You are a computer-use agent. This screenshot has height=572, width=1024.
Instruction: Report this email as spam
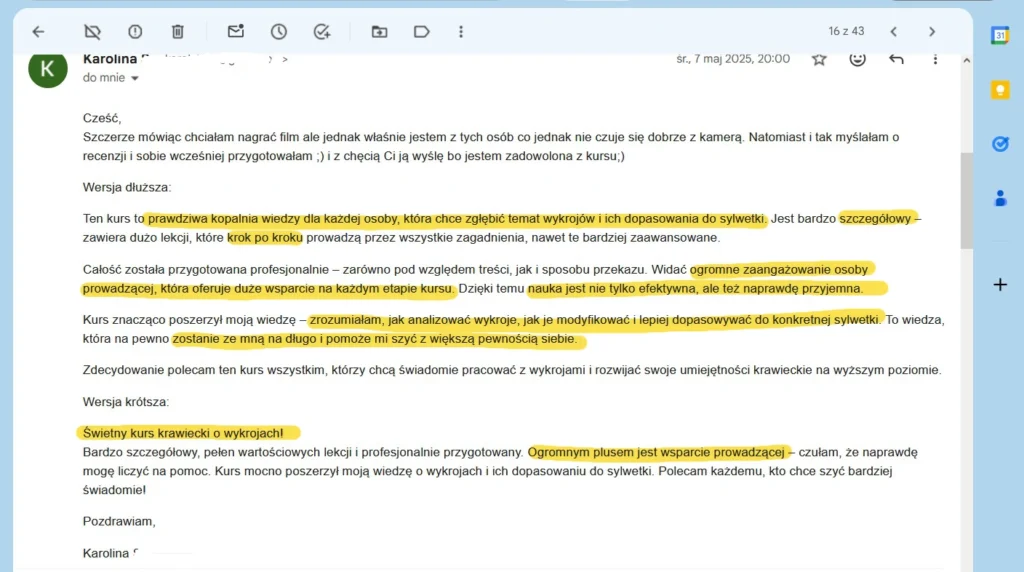[135, 31]
